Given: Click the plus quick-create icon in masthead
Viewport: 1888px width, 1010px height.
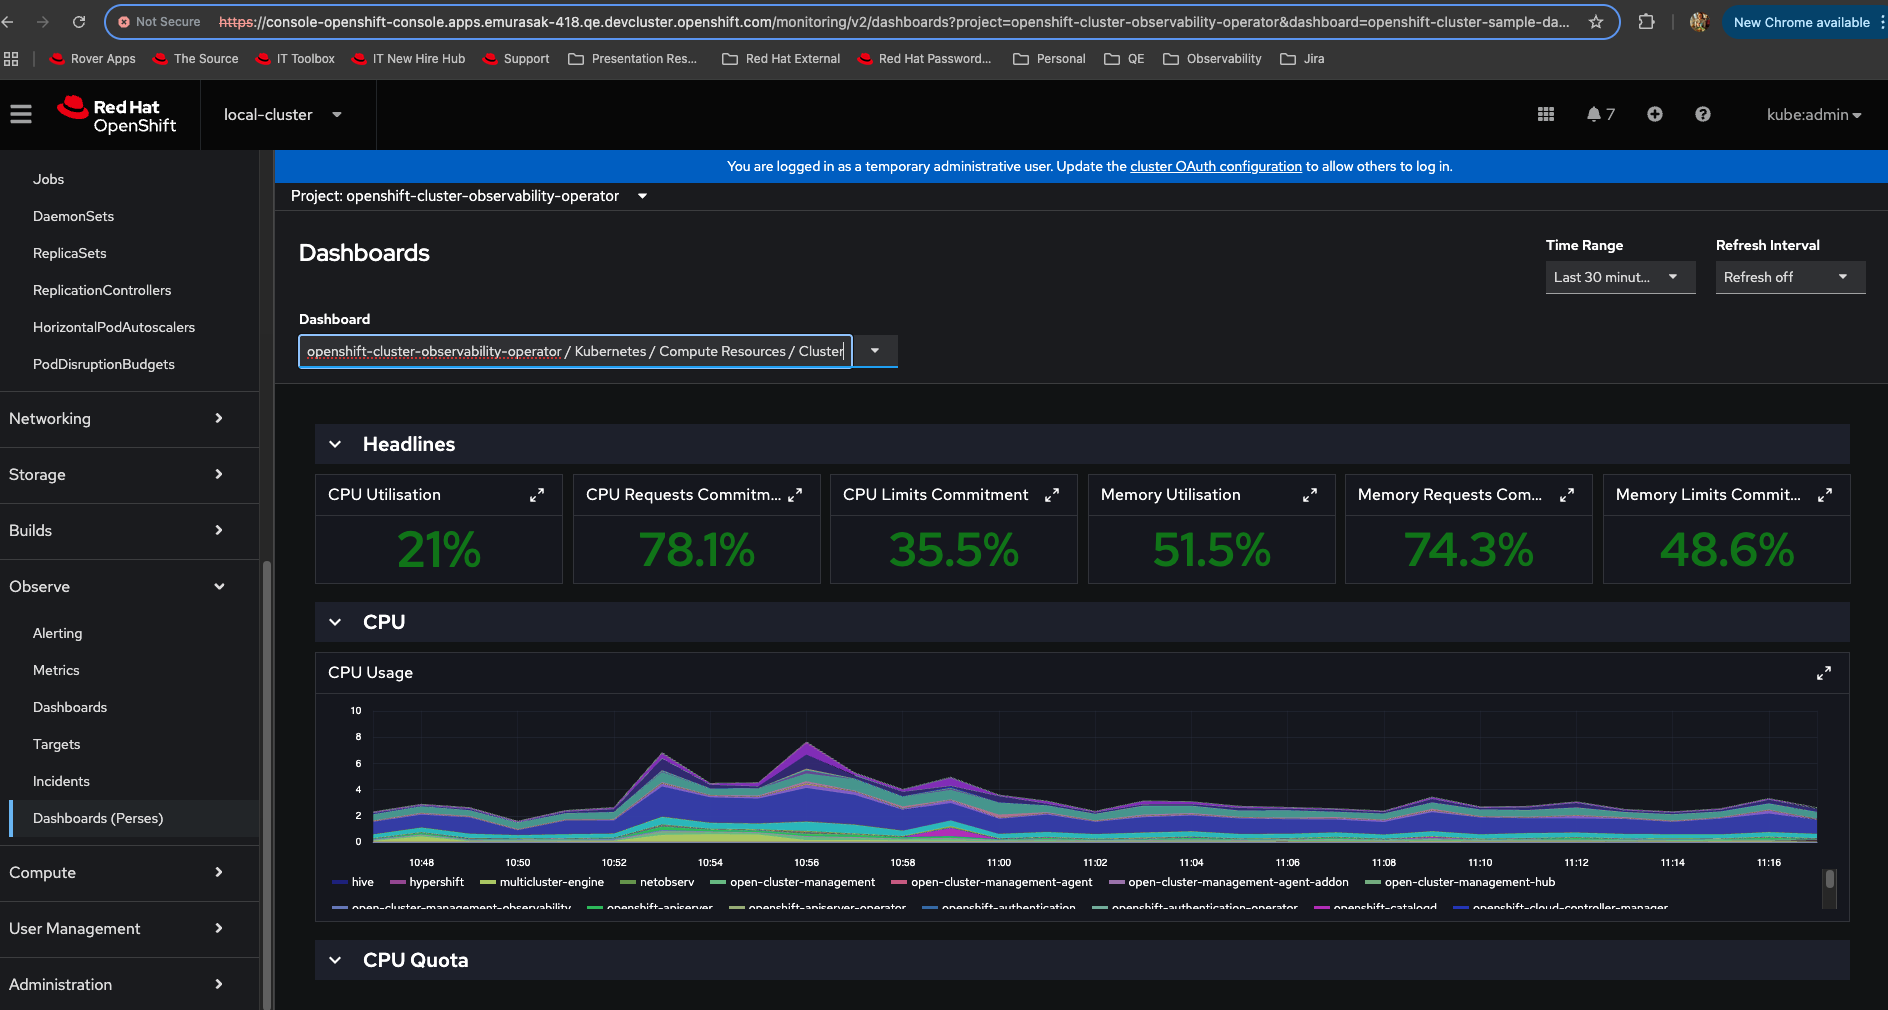Looking at the screenshot, I should (1654, 115).
